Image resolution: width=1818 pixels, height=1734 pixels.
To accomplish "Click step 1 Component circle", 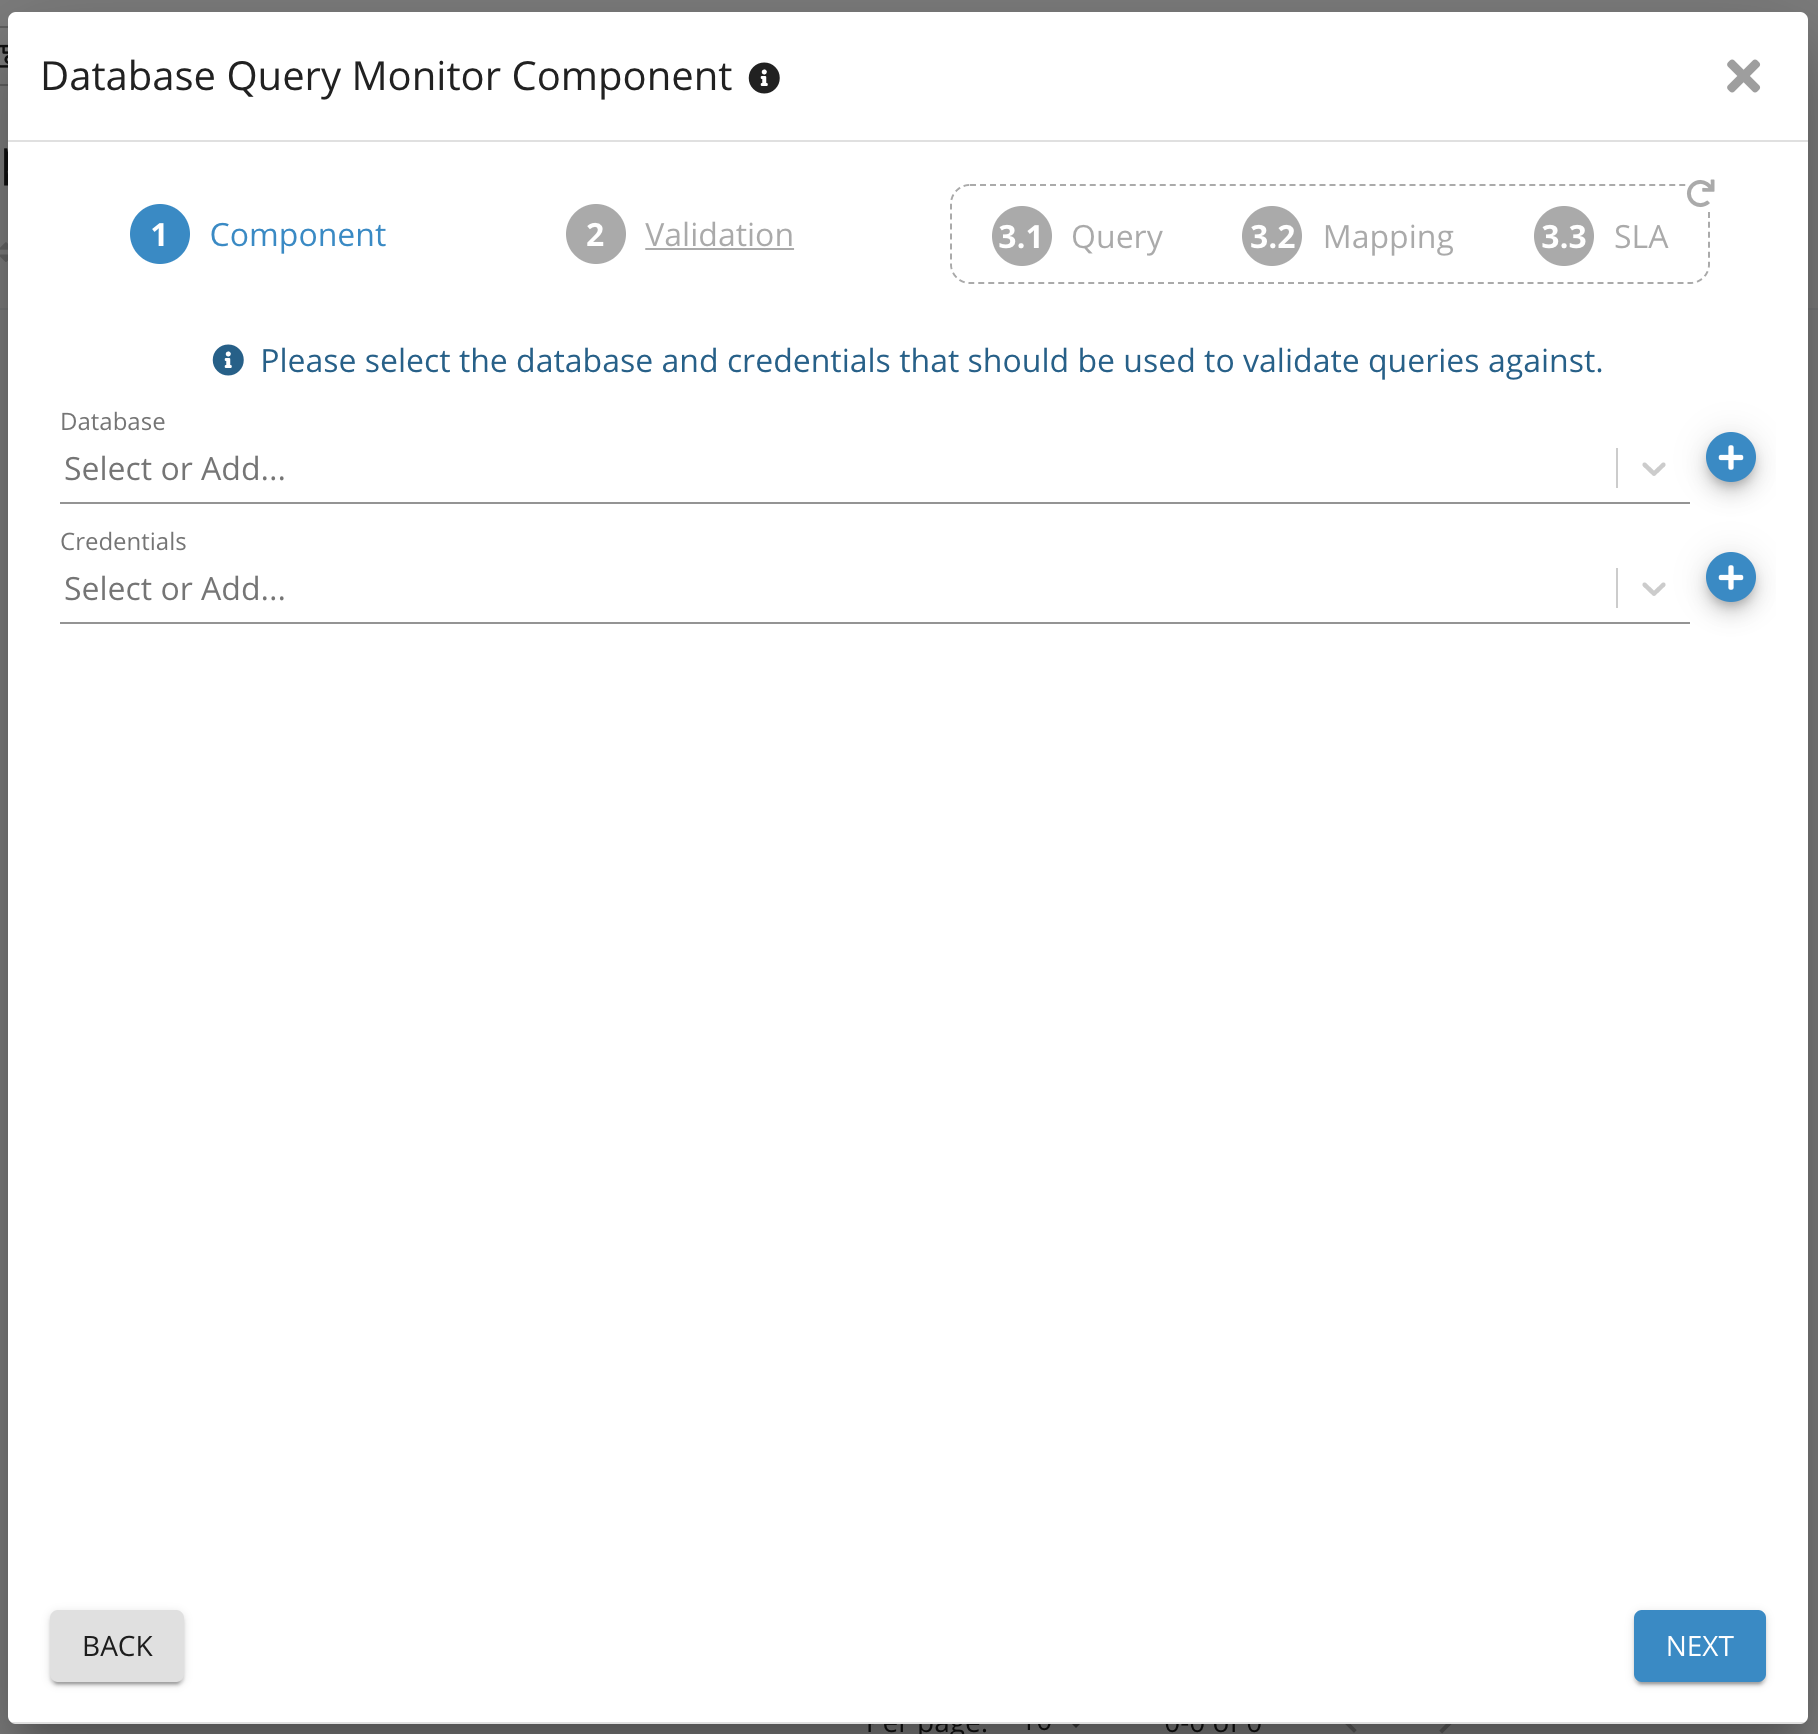I will [160, 235].
